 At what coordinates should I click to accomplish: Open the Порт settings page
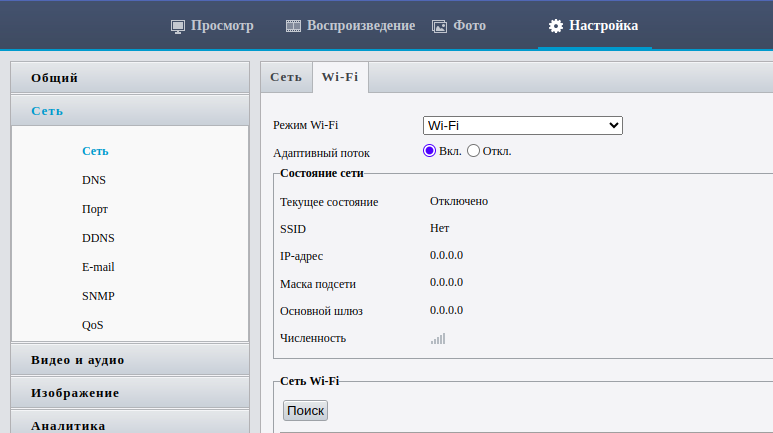95,209
